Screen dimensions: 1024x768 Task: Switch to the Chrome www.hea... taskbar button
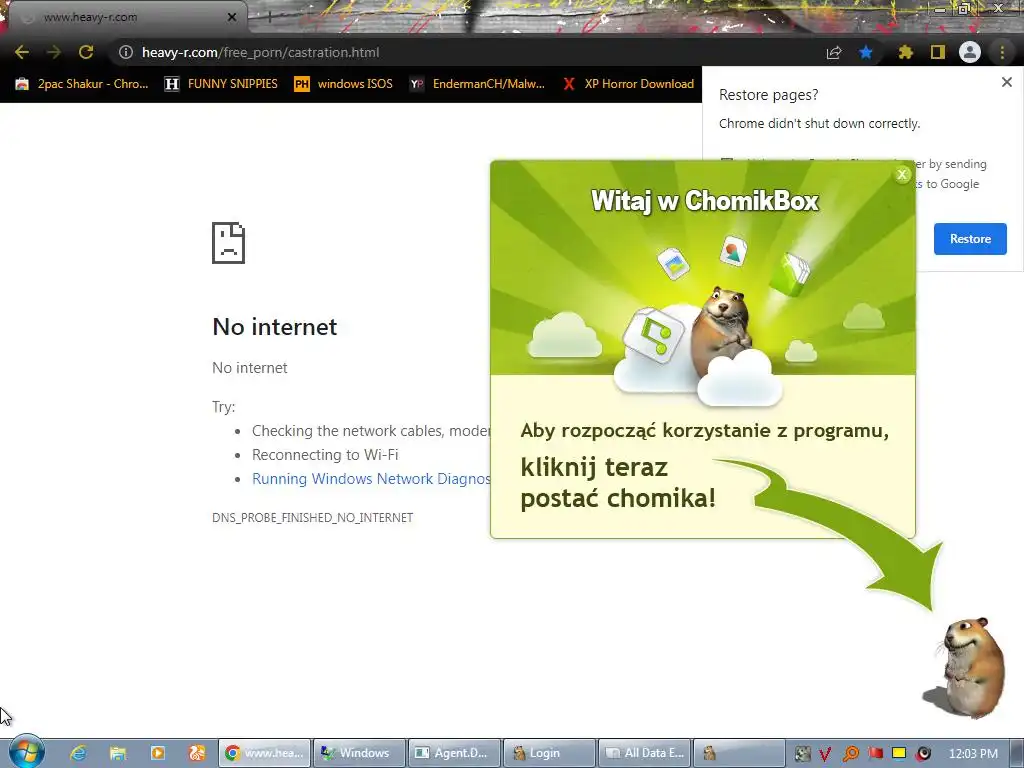tap(264, 753)
